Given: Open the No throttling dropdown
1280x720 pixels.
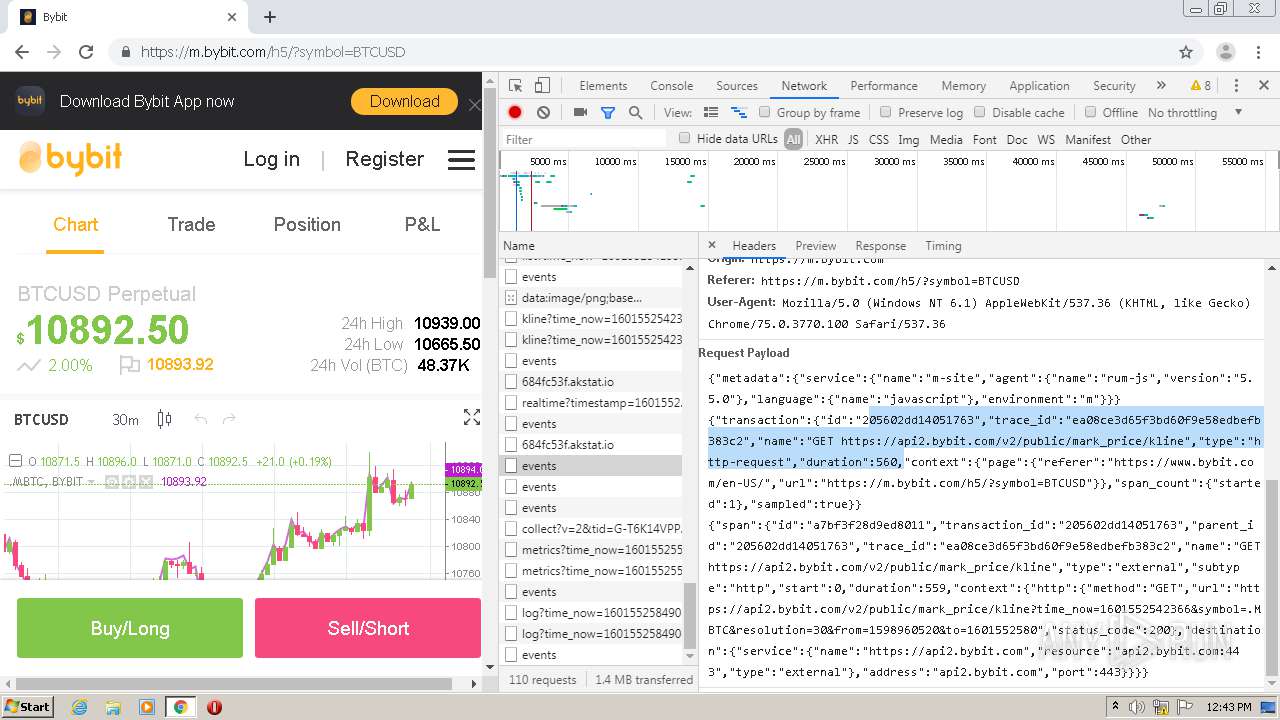Looking at the screenshot, I should (x=1195, y=113).
